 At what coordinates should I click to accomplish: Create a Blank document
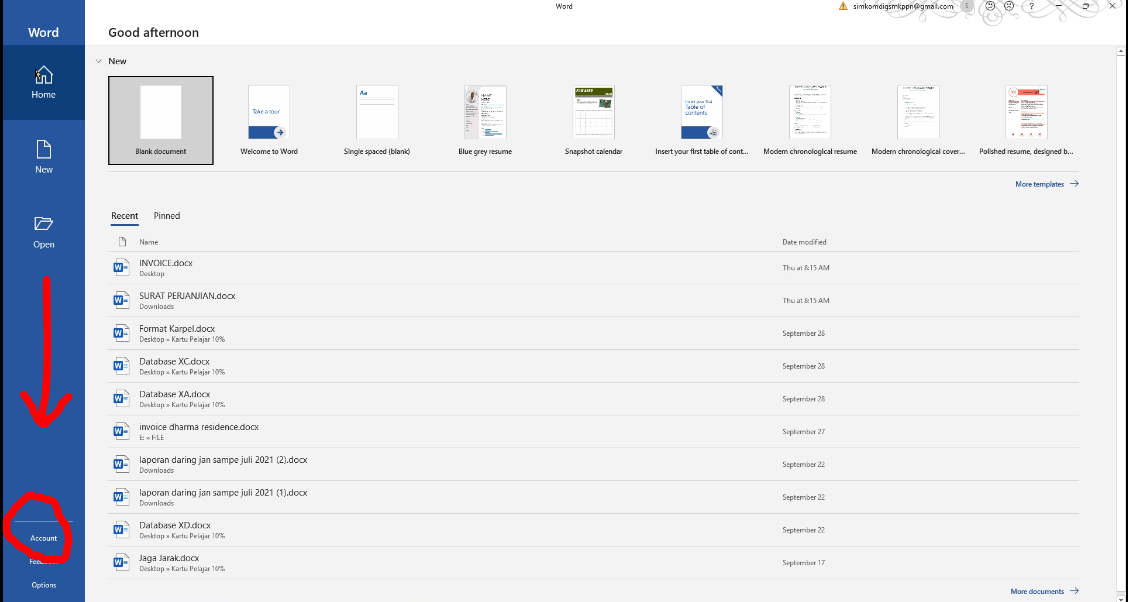pos(160,120)
